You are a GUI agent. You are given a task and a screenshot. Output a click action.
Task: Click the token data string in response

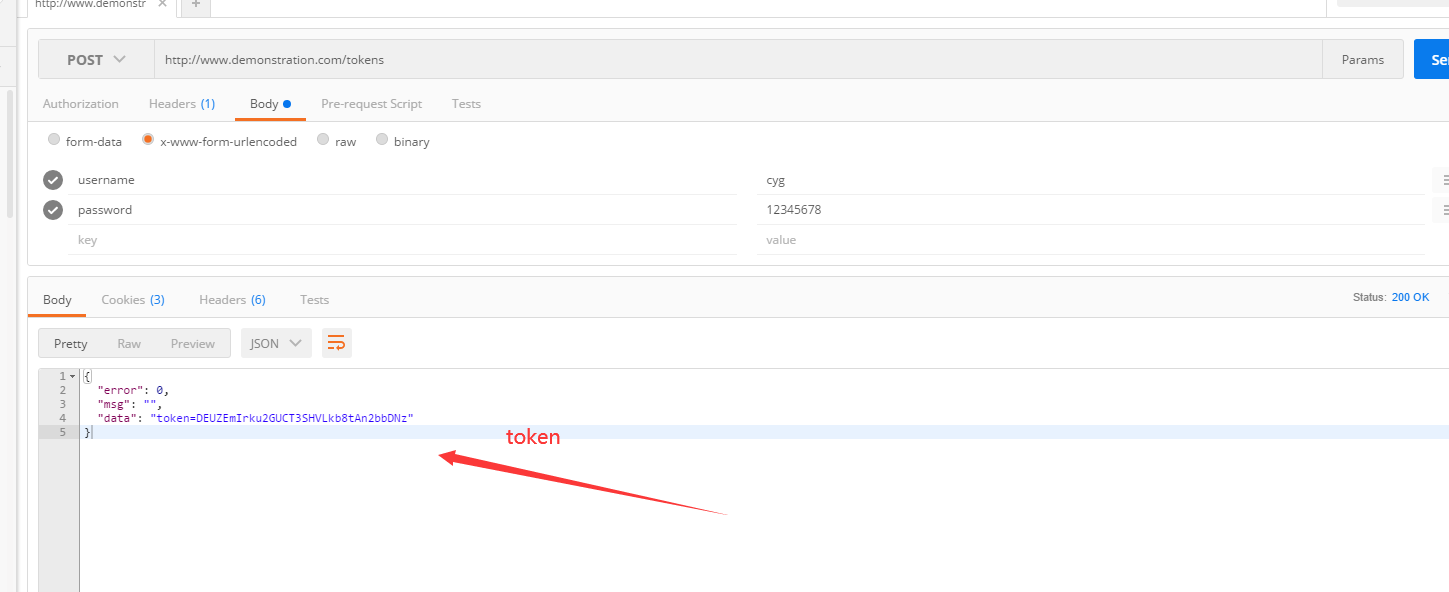coord(282,418)
